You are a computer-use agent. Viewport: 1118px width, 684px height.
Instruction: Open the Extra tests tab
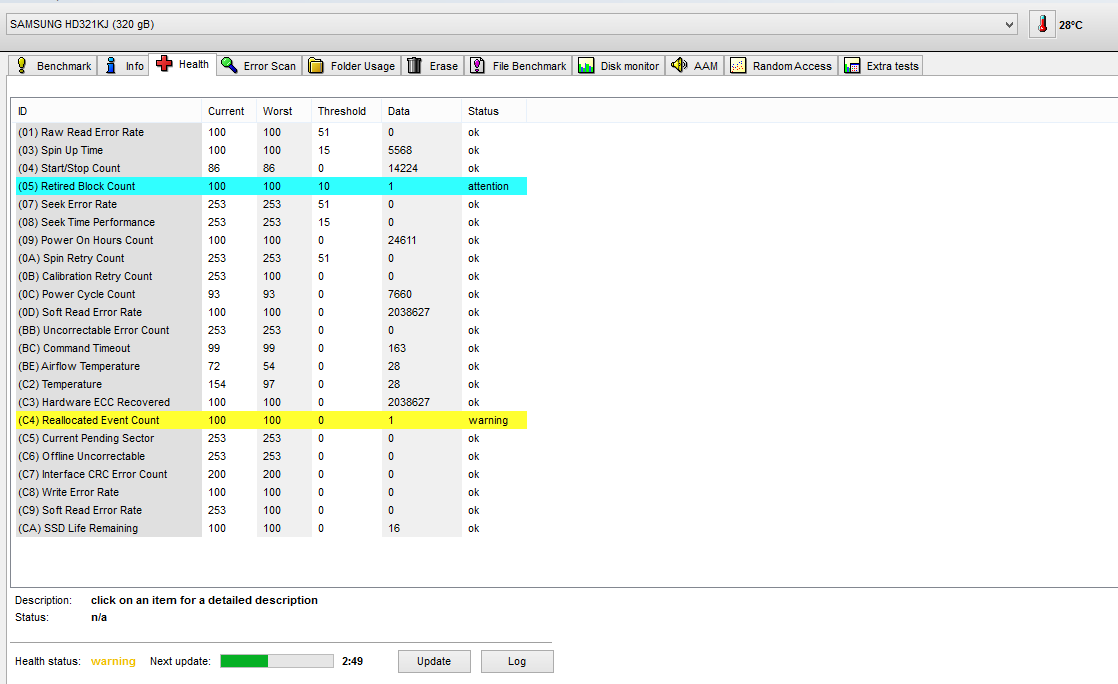point(881,66)
